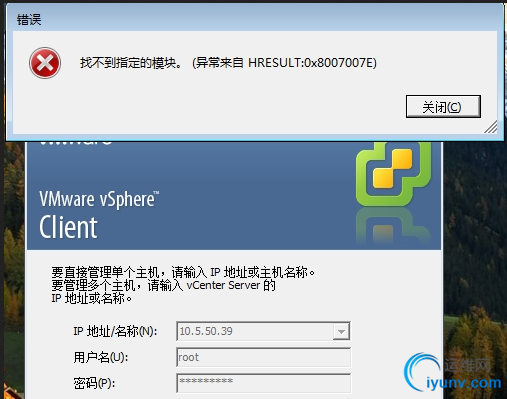Click the 用户名 field containing root
Screen dimensions: 507x399
pyautogui.click(x=263, y=357)
